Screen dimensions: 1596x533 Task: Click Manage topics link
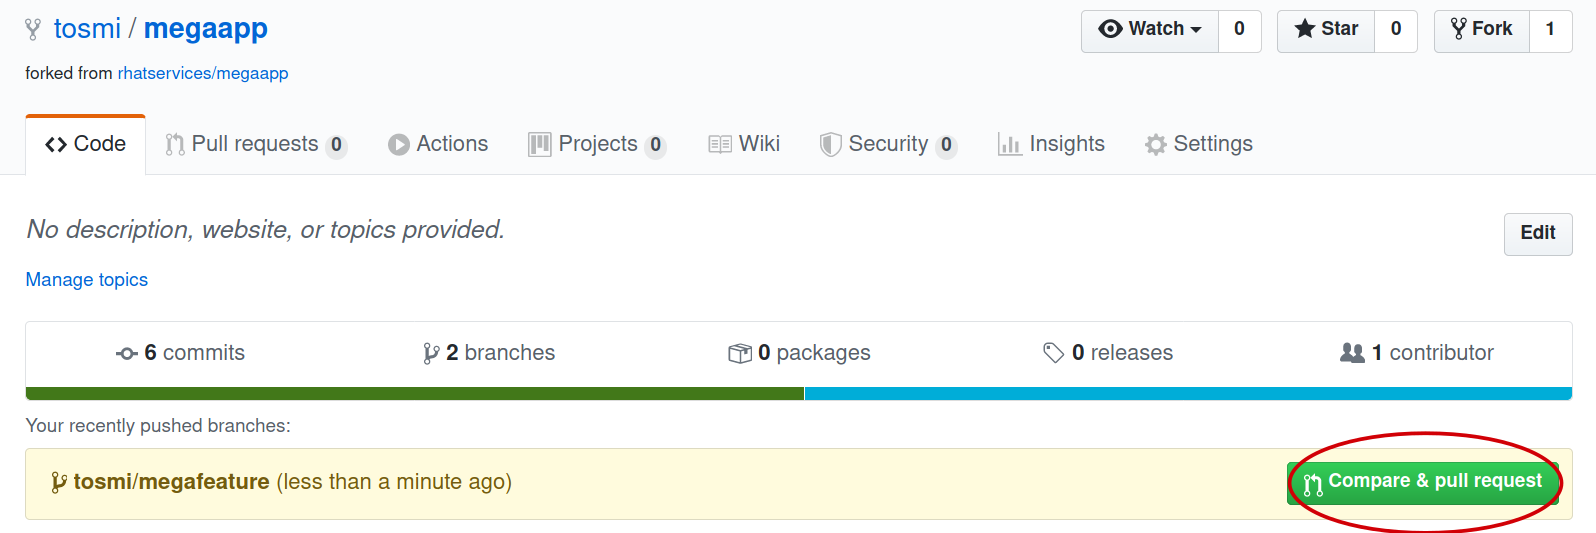click(x=87, y=280)
